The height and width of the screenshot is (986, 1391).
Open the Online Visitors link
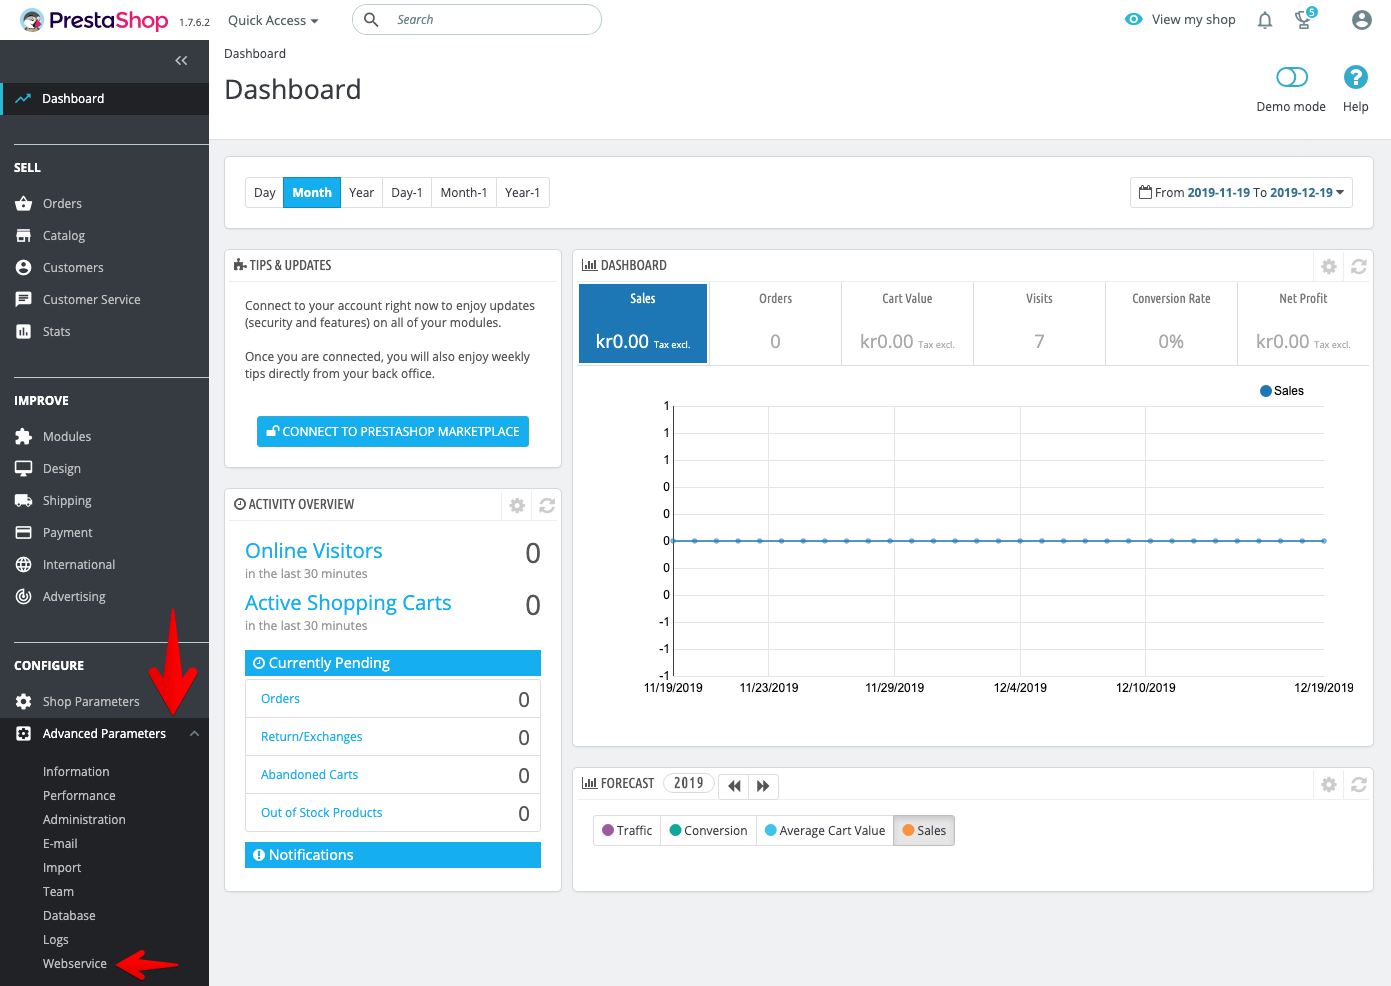(314, 551)
